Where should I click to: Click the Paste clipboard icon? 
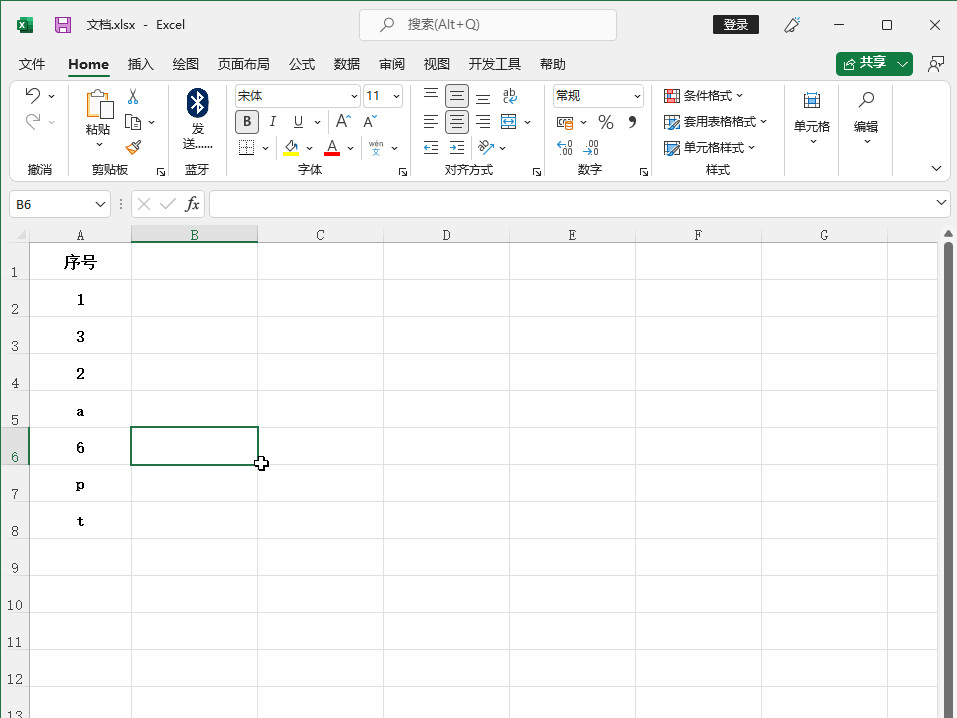[99, 104]
